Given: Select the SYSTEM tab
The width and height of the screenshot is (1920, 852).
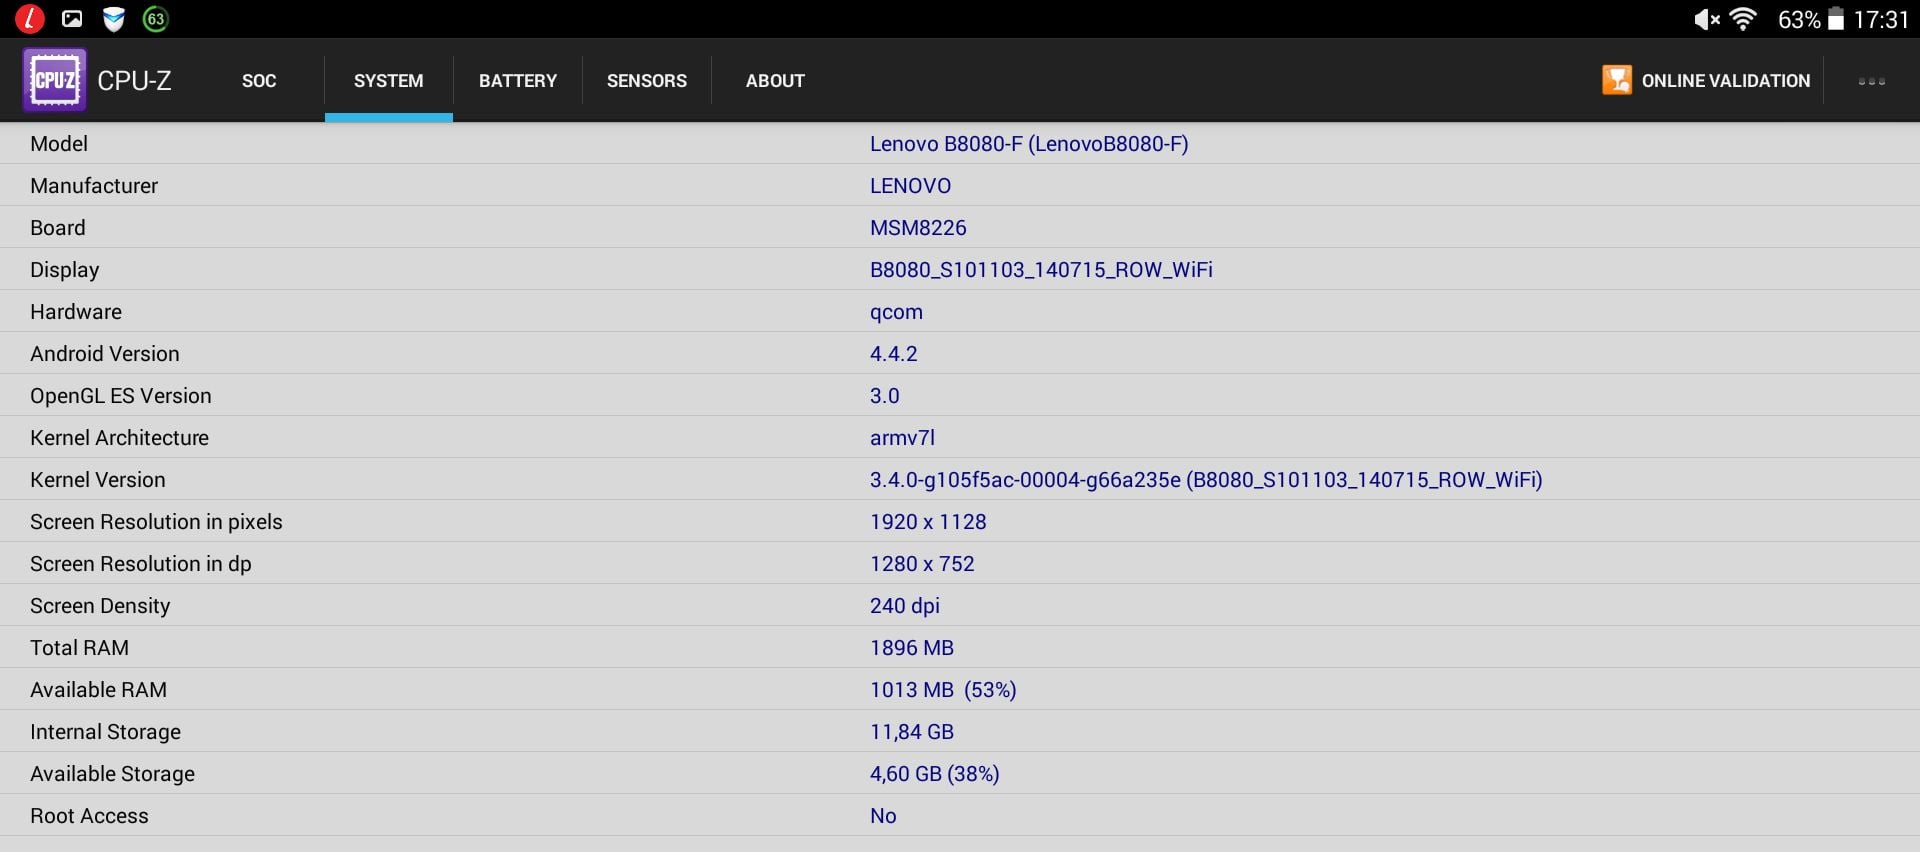Looking at the screenshot, I should click(x=389, y=81).
